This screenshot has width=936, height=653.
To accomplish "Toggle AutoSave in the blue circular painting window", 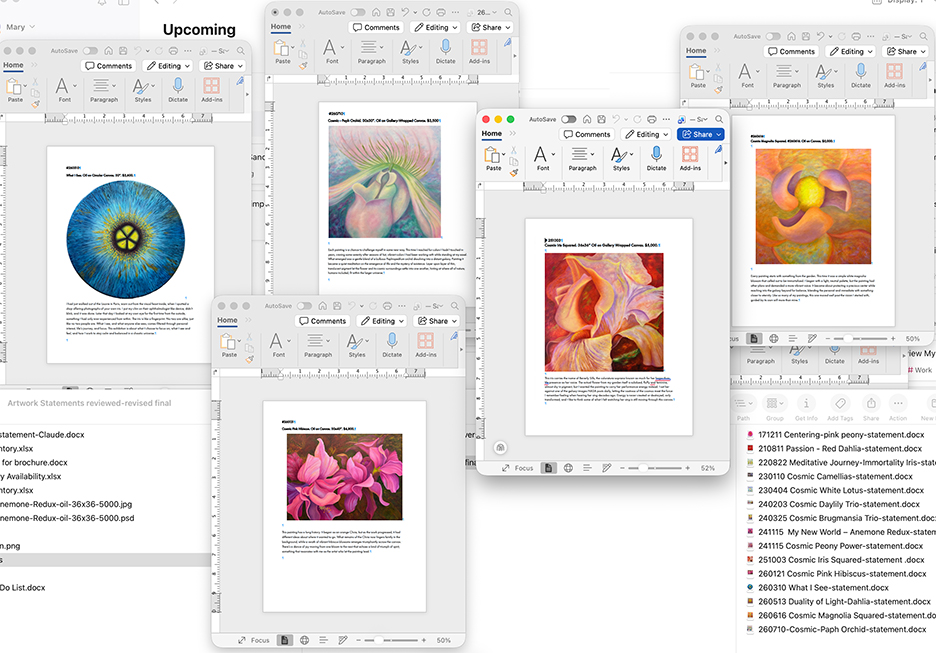I will coord(90,51).
